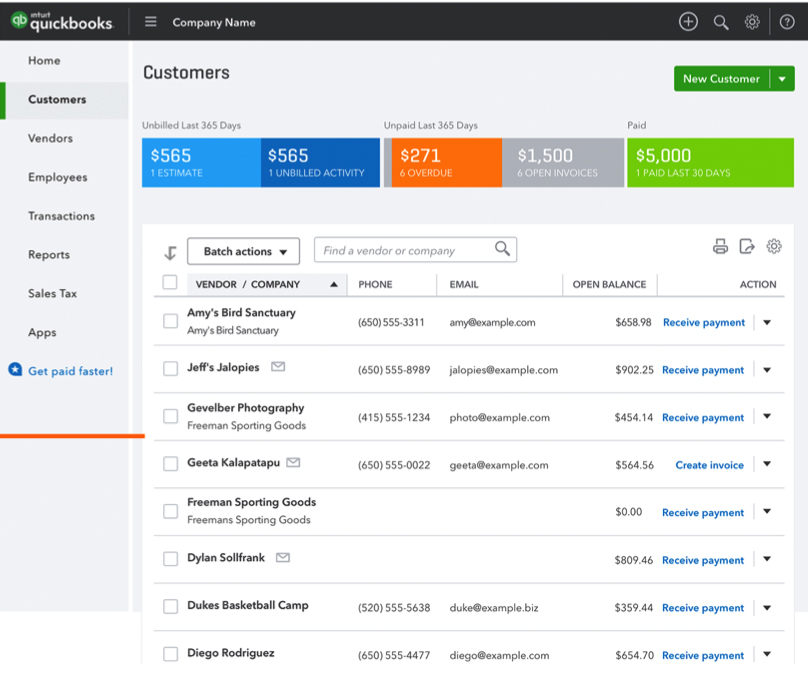Open Employees in sidebar
Viewport: 808px width, 689px height.
coord(58,177)
